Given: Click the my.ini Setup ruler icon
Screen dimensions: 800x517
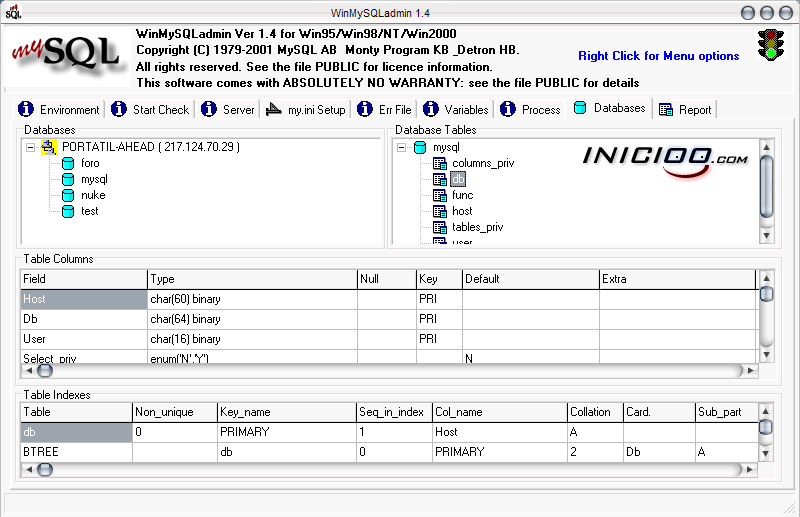Looking at the screenshot, I should [x=273, y=109].
